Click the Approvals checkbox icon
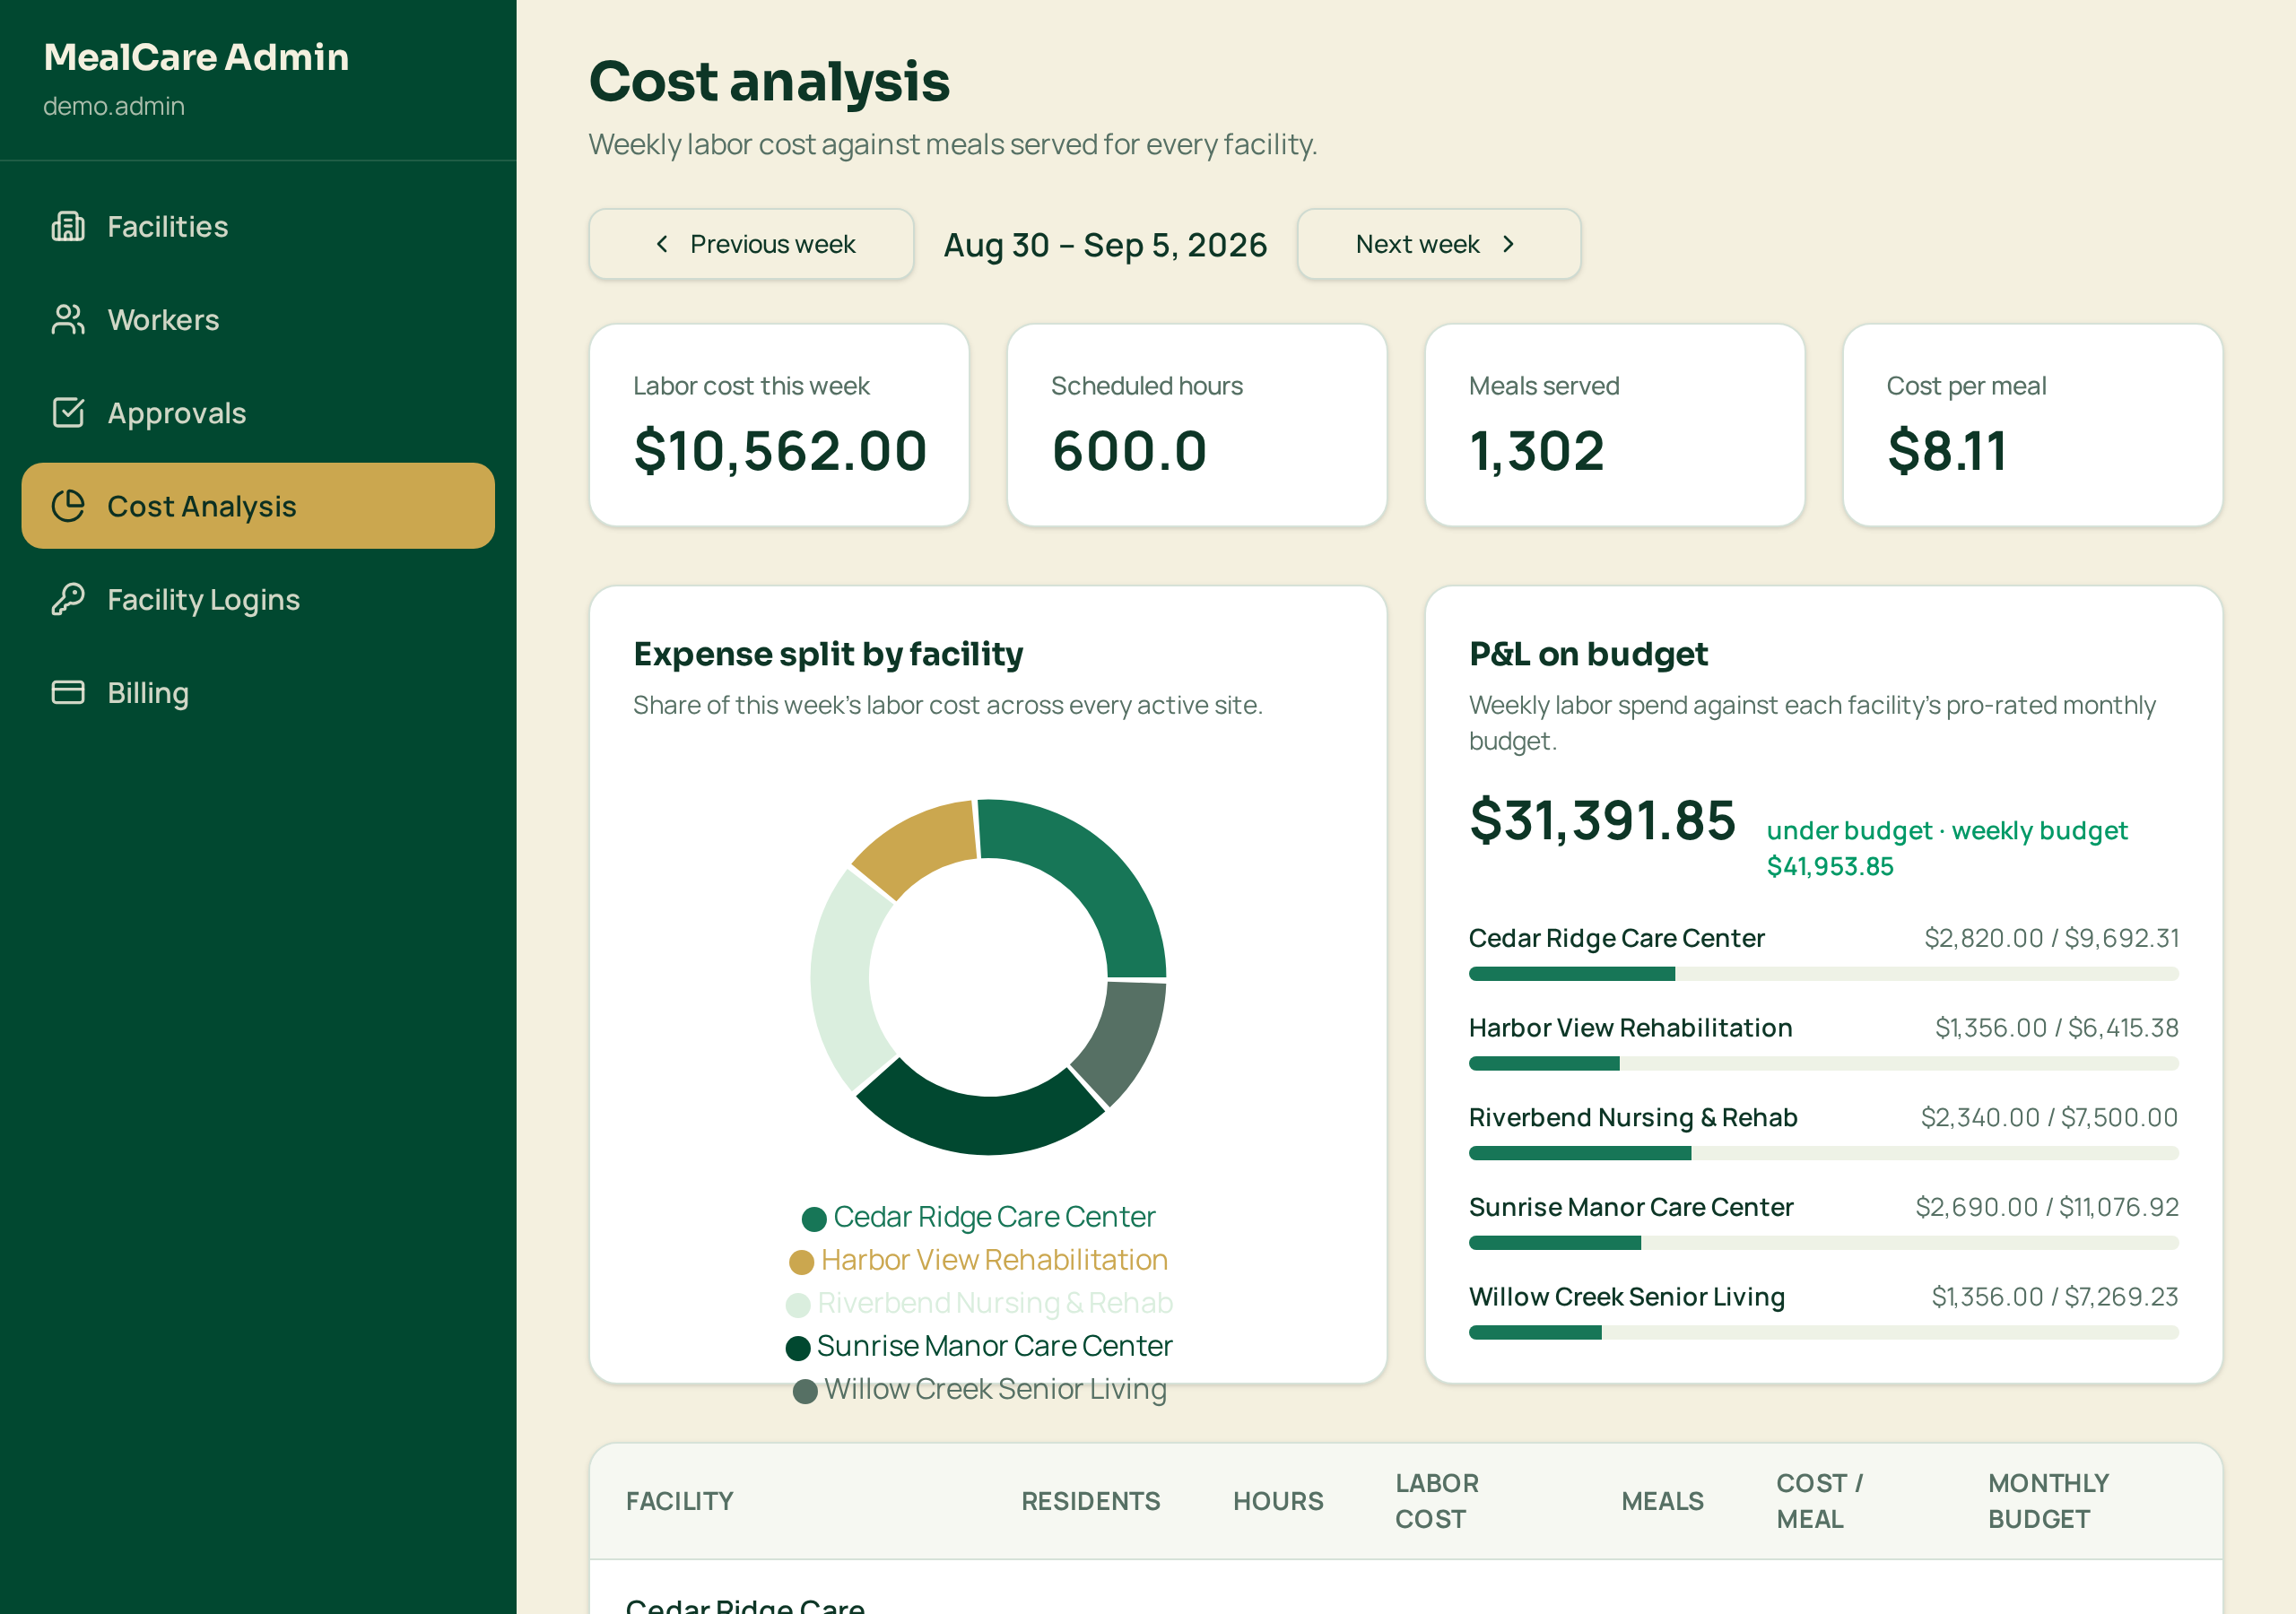Image resolution: width=2296 pixels, height=1614 pixels. pos(68,413)
